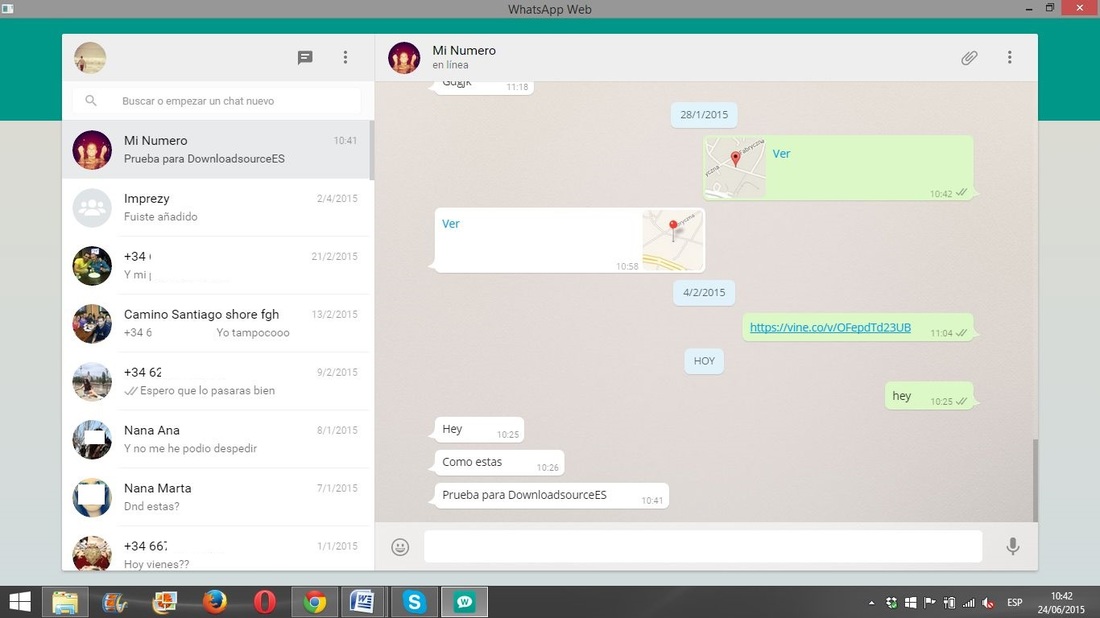Focus the message text input box

point(703,546)
